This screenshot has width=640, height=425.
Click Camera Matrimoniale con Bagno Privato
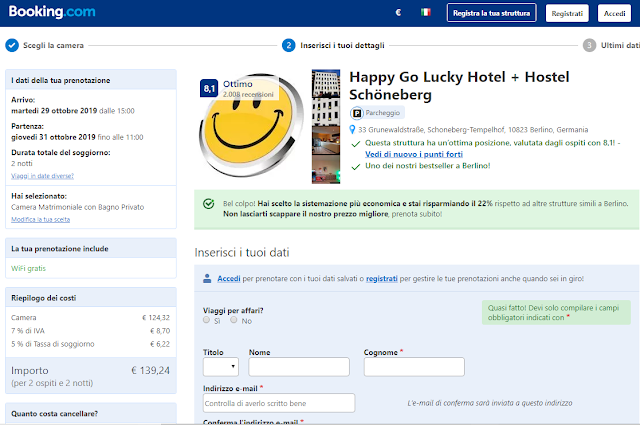click(78, 207)
